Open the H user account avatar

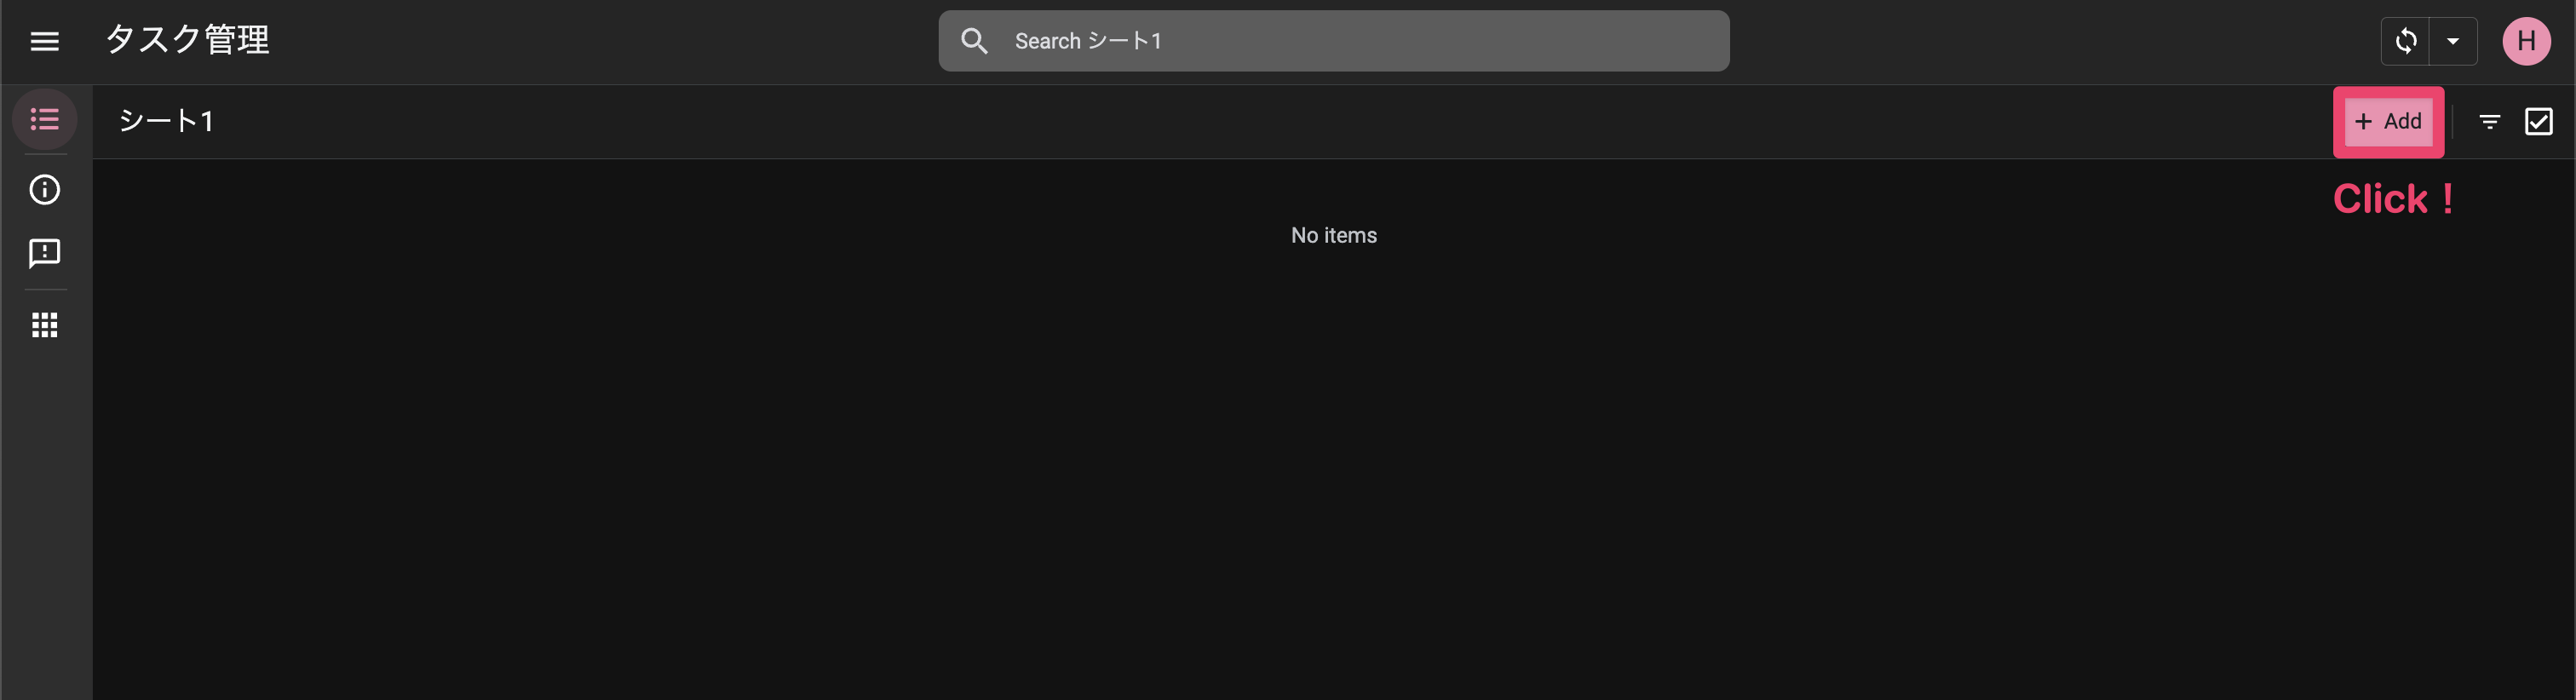coord(2526,41)
